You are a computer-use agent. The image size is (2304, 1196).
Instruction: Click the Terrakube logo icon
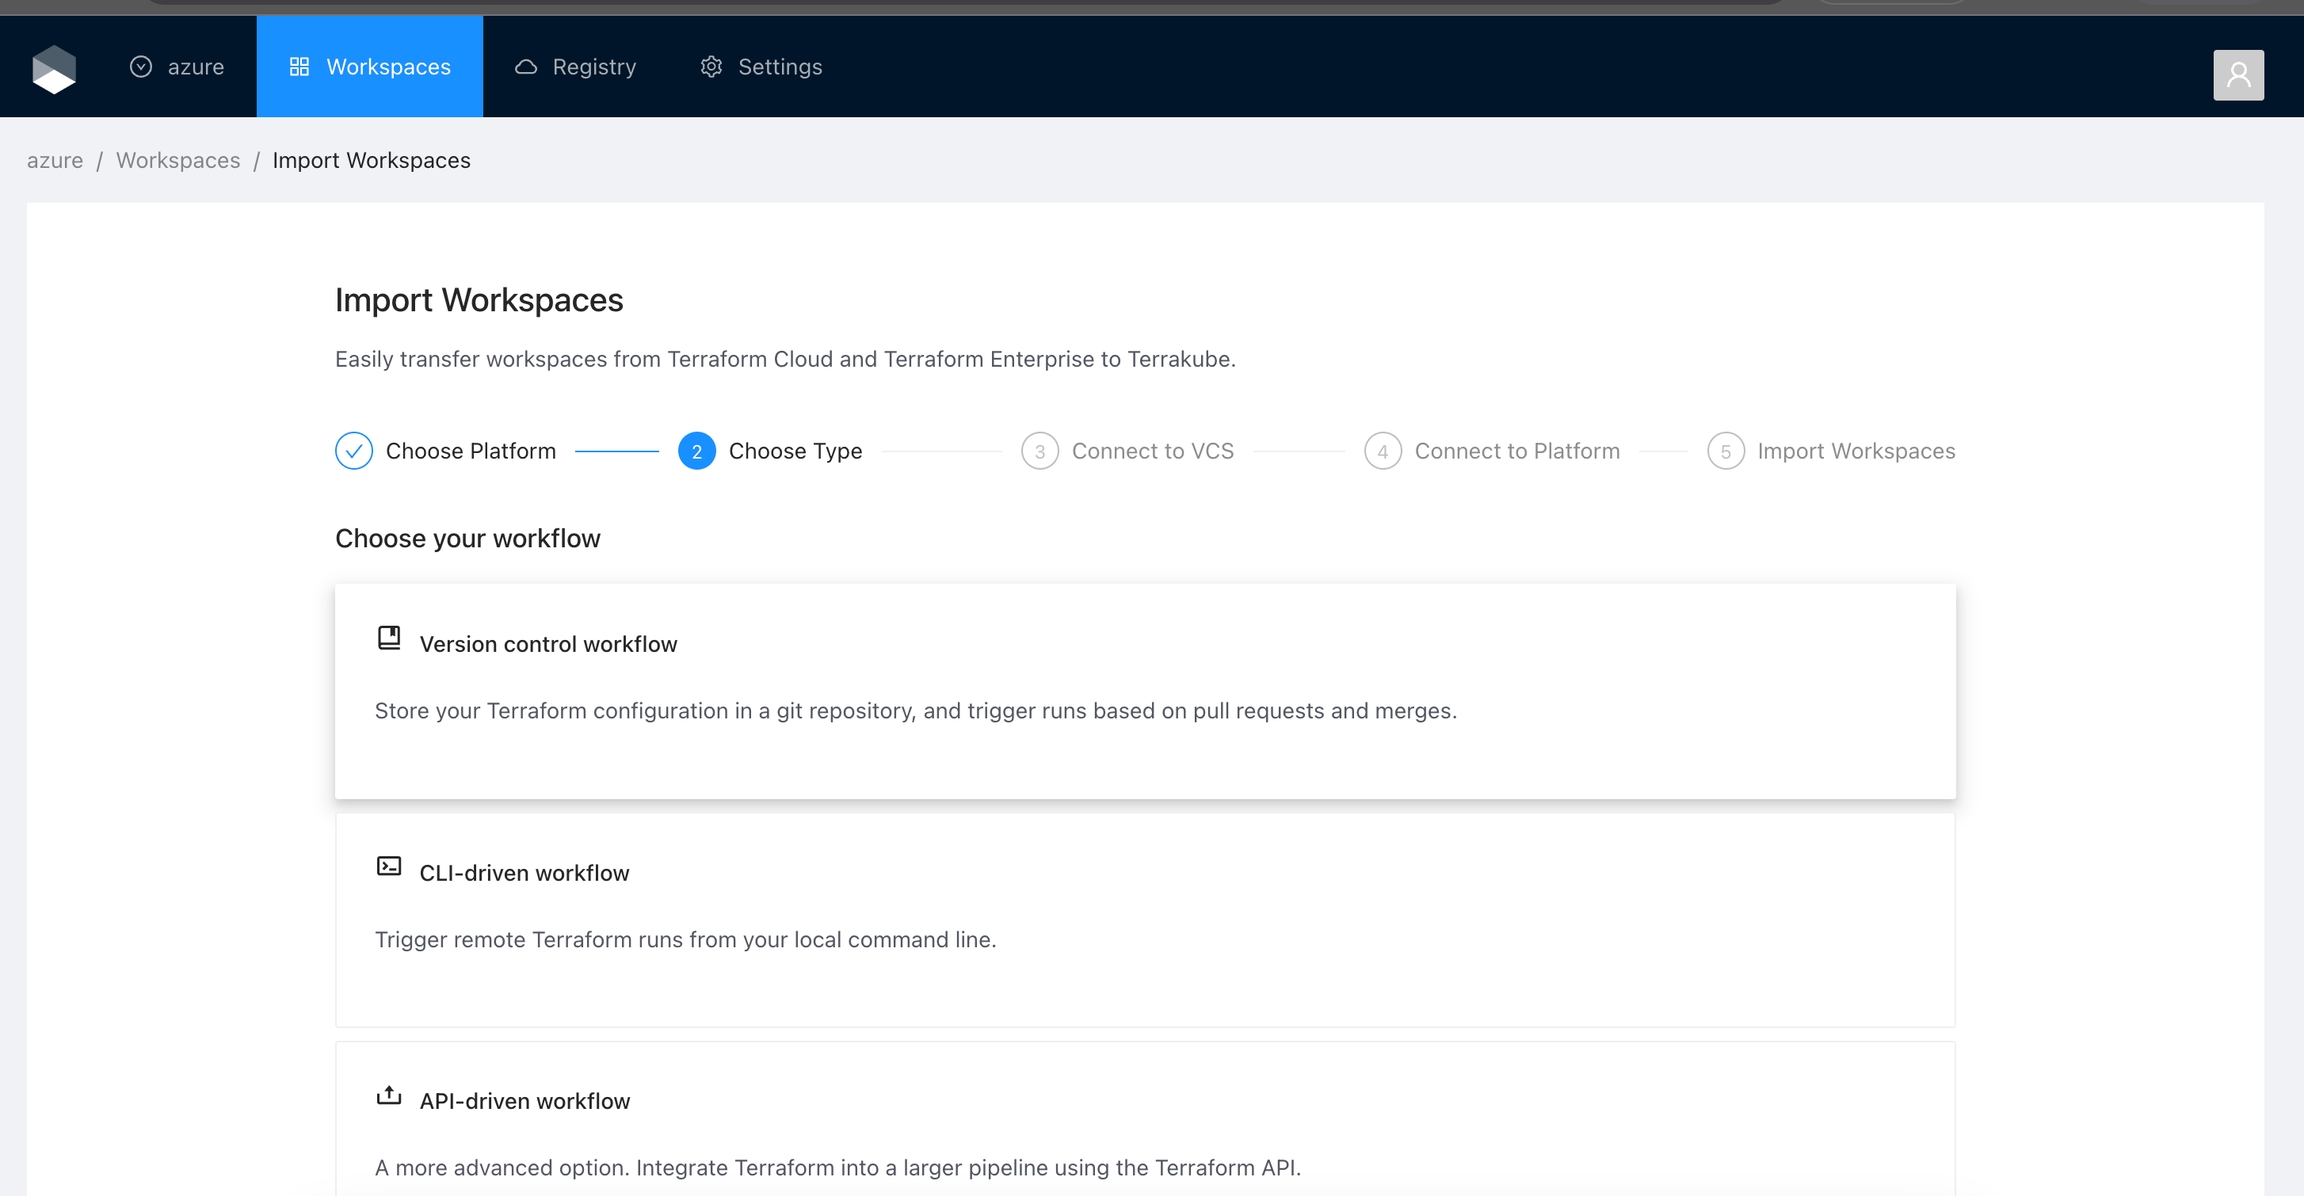tap(54, 69)
